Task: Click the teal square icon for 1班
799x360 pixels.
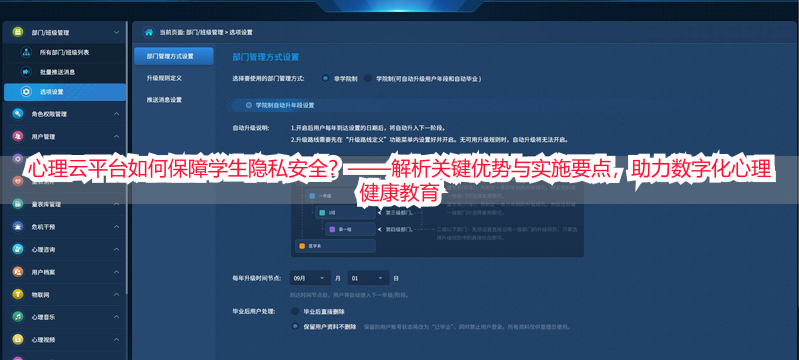Action: click(322, 212)
